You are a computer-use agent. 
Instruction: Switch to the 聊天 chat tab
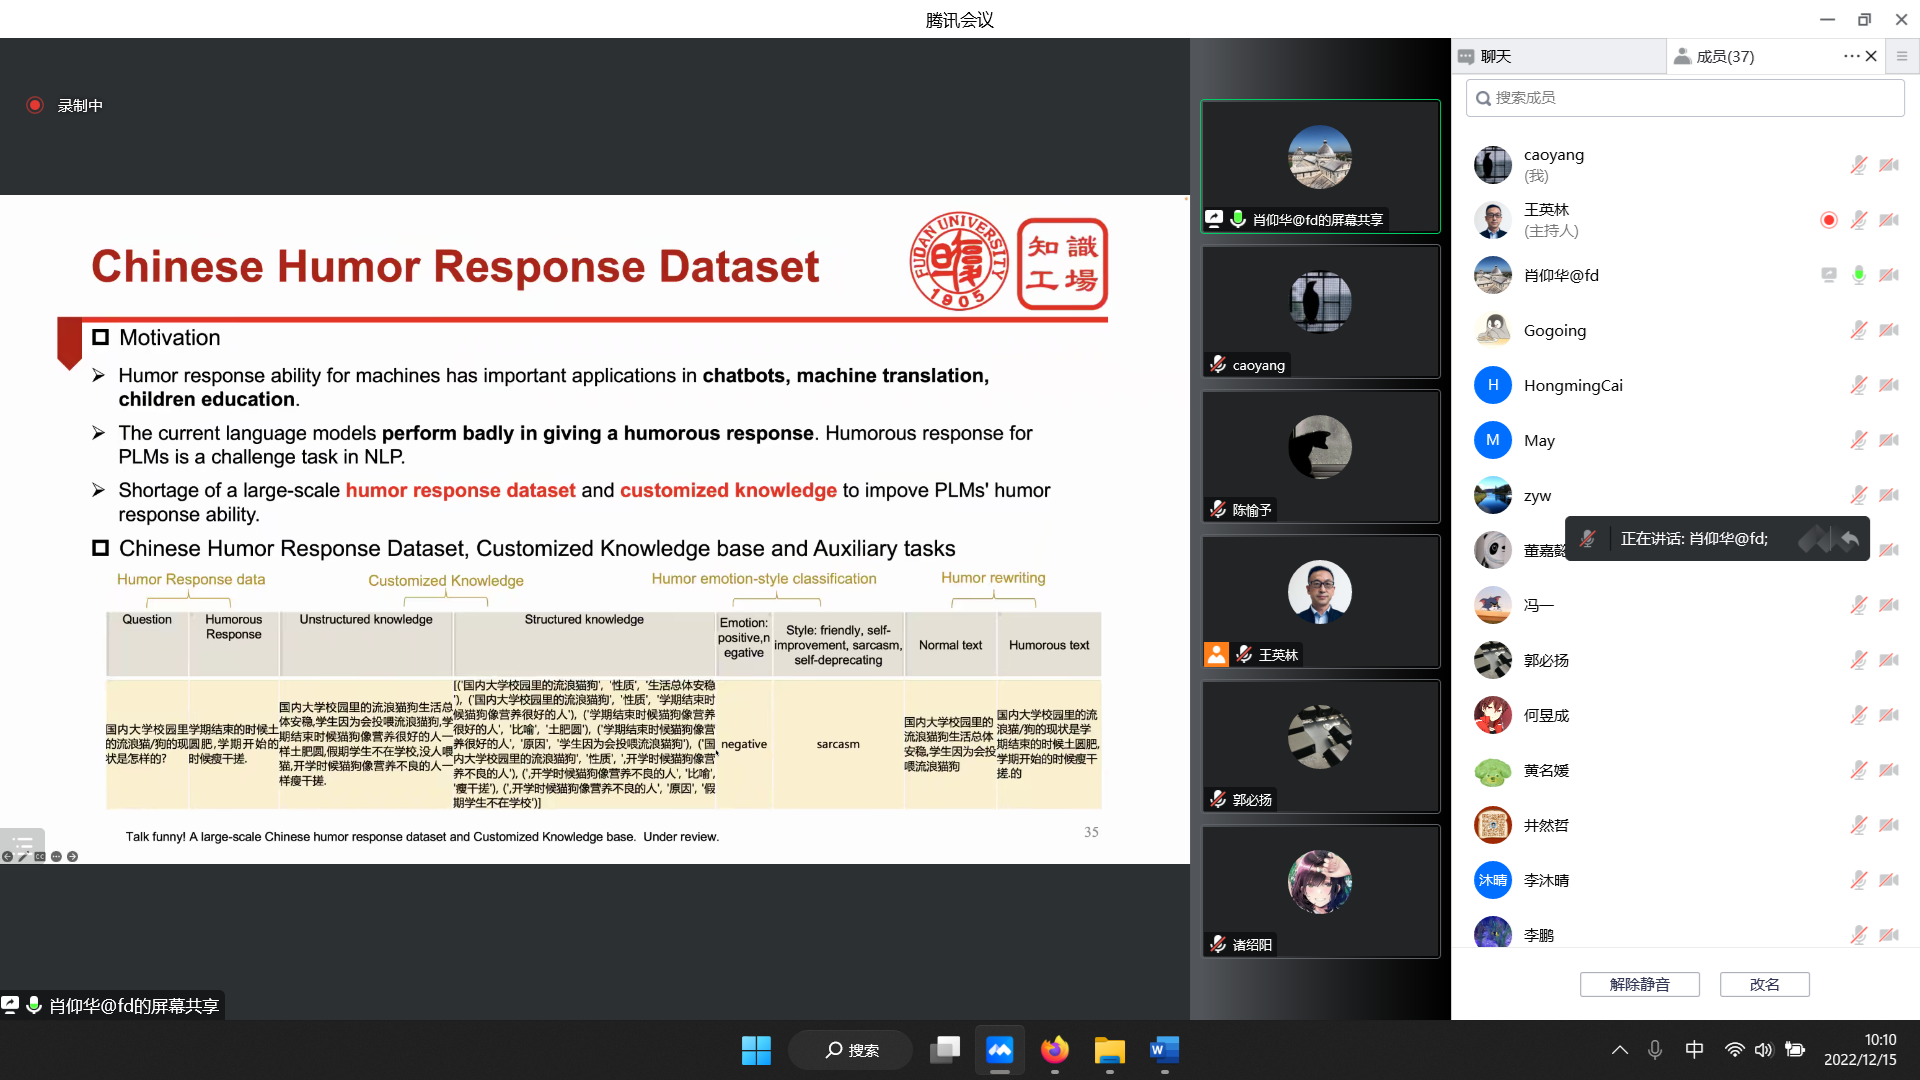[x=1558, y=56]
